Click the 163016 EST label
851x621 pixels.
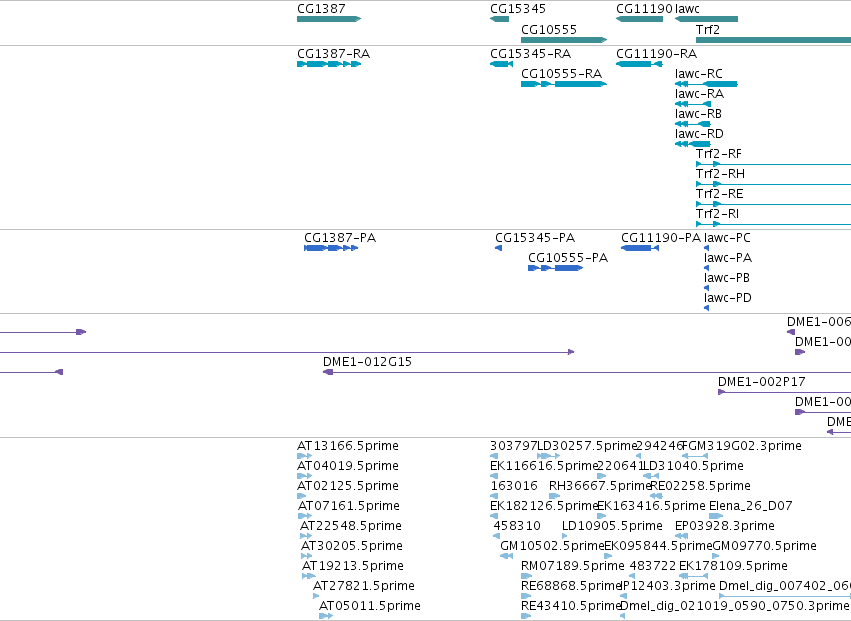(x=514, y=486)
